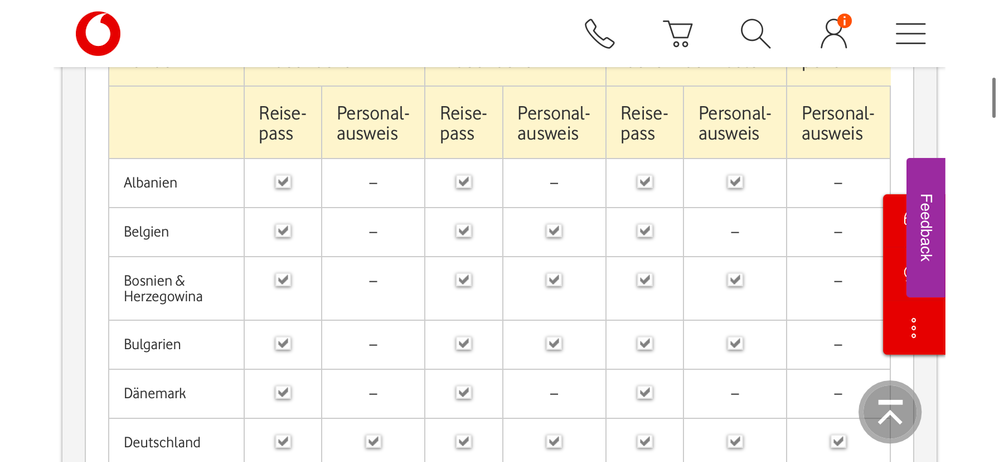This screenshot has height=462, width=999.
Task: Click the search magnifier icon
Action: [x=755, y=34]
